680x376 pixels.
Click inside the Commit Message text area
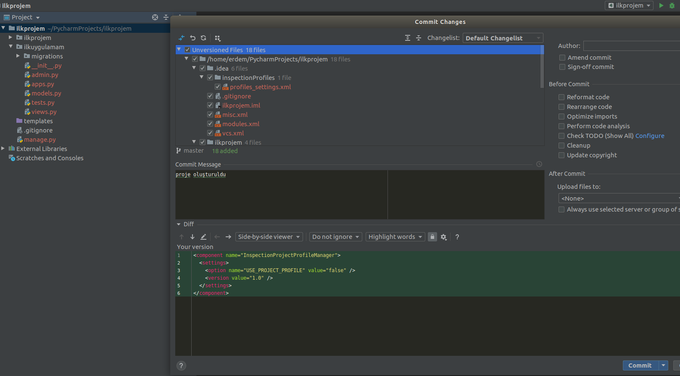[x=360, y=194]
